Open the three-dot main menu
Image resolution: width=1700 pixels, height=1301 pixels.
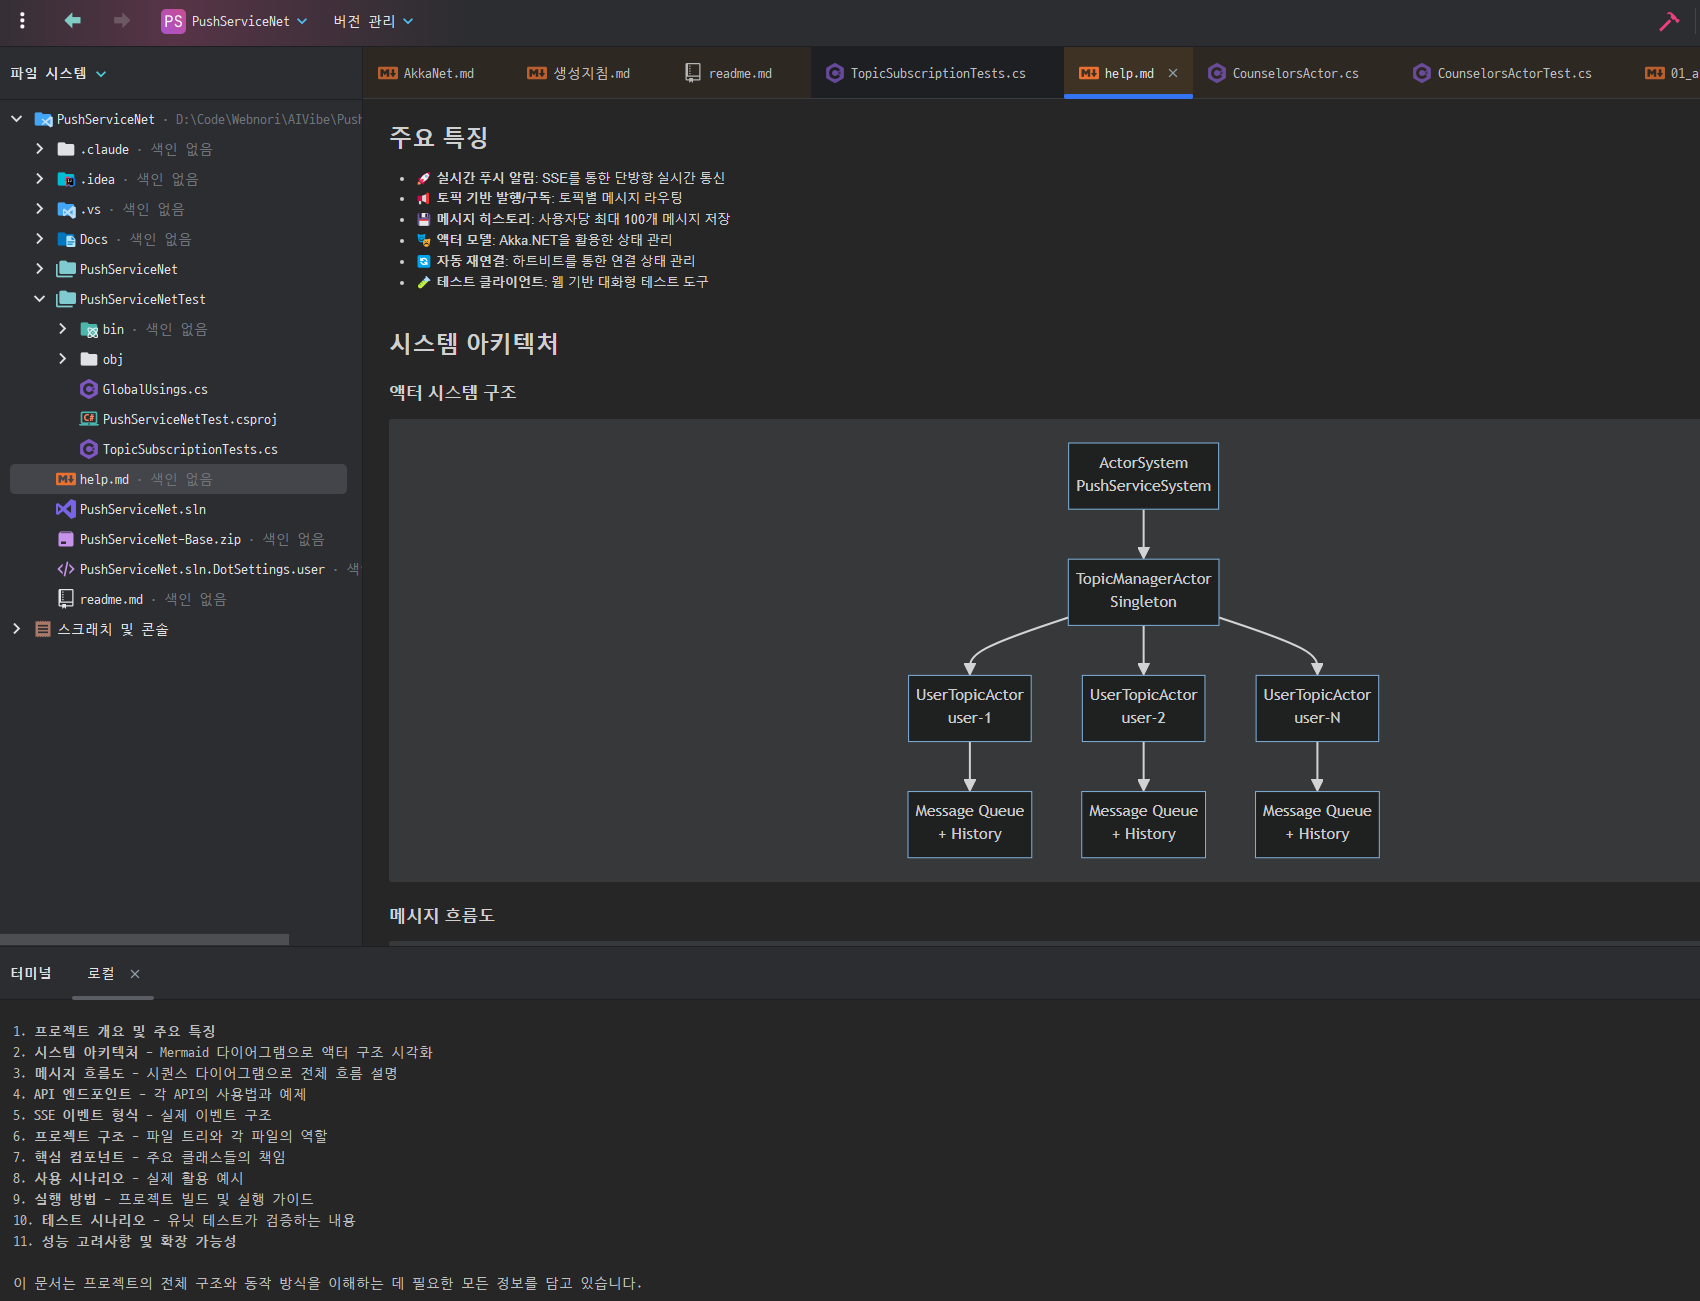click(x=22, y=21)
